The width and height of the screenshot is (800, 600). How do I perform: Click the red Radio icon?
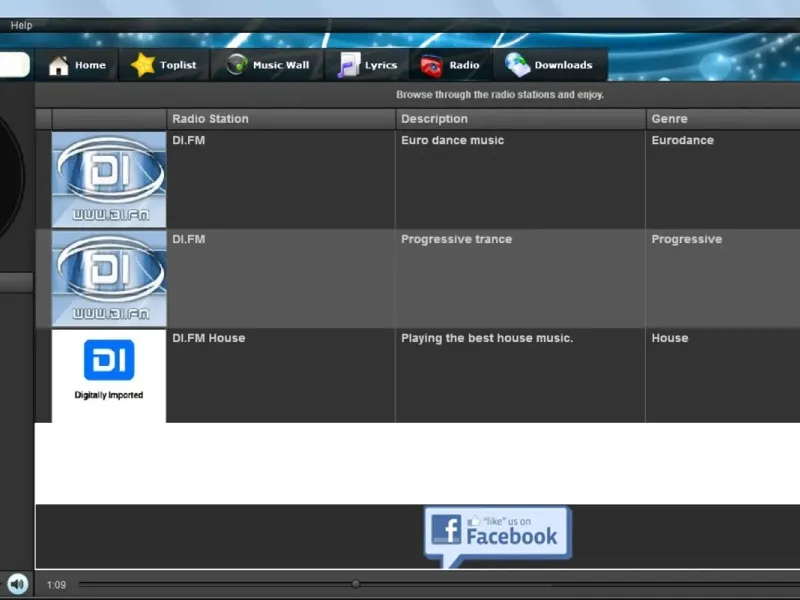point(432,66)
